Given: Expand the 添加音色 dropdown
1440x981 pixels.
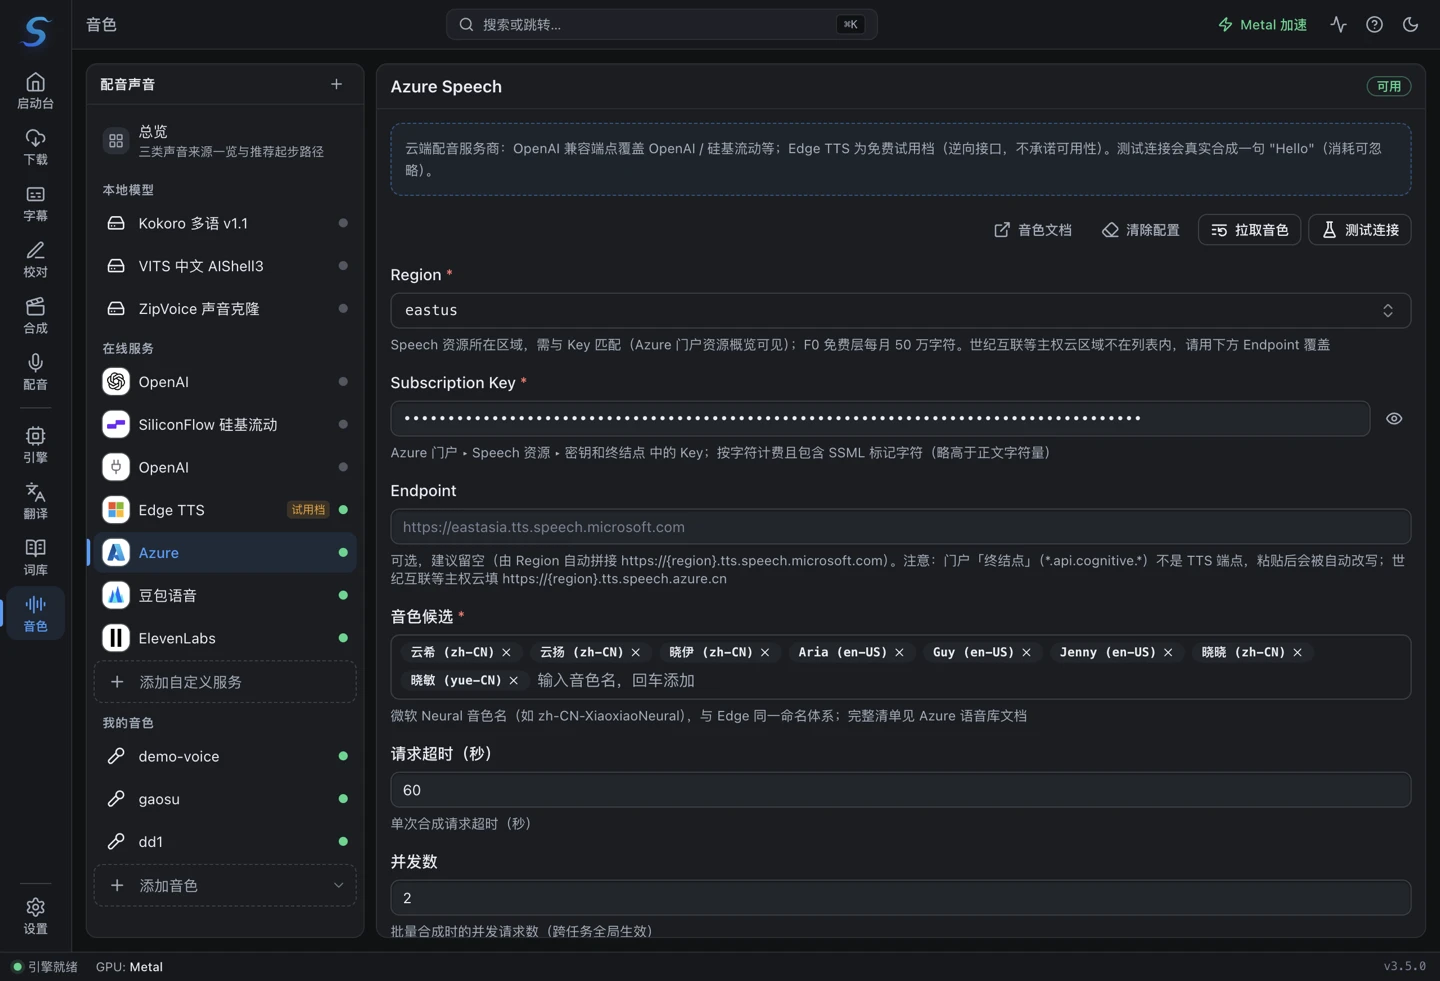Looking at the screenshot, I should [x=225, y=886].
